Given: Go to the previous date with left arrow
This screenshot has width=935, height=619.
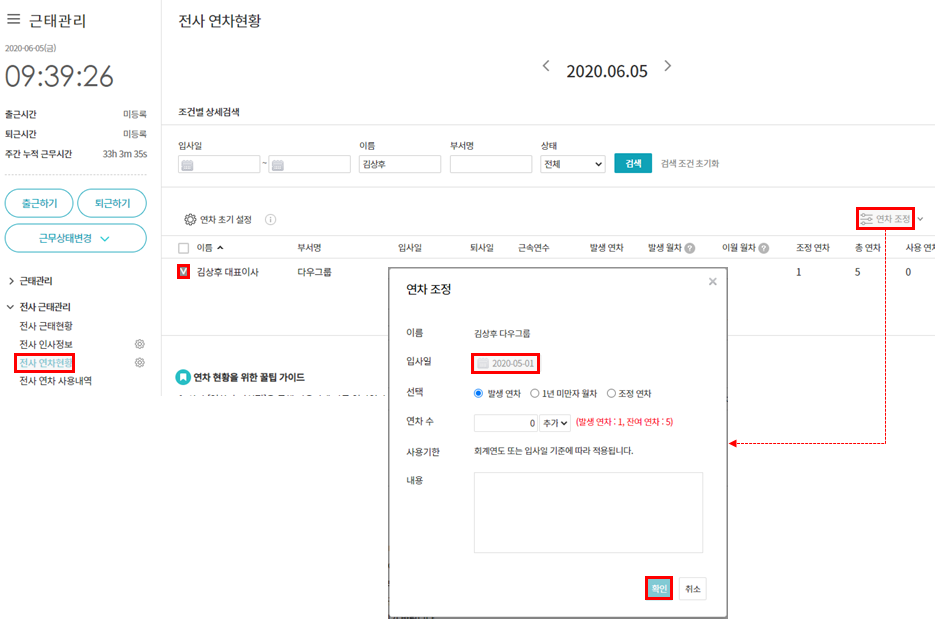Looking at the screenshot, I should coord(546,67).
